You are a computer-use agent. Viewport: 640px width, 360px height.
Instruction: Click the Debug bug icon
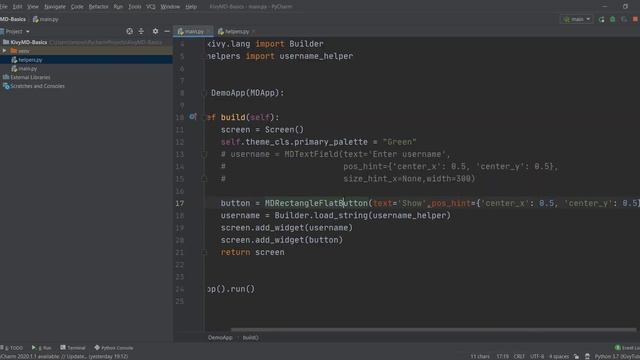(x=613, y=19)
